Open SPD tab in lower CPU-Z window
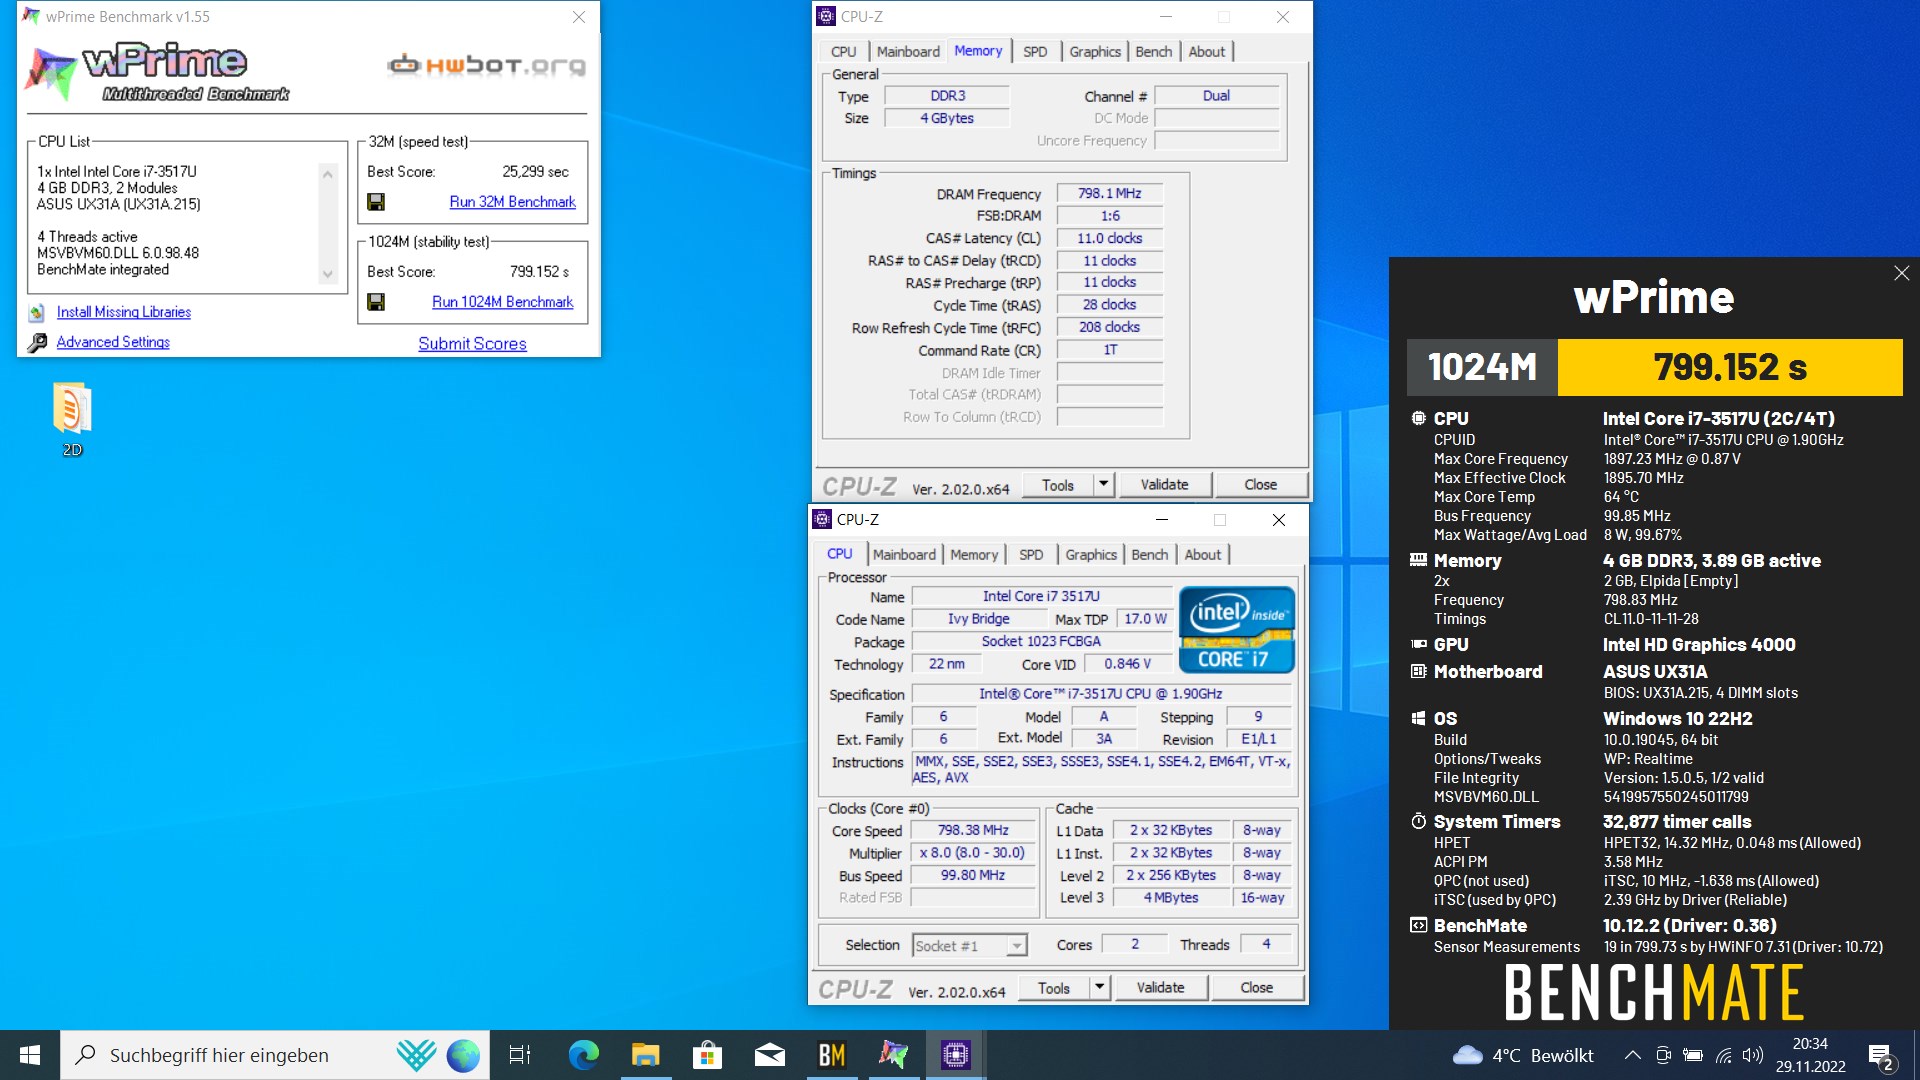Viewport: 1920px width, 1080px height. [1031, 554]
